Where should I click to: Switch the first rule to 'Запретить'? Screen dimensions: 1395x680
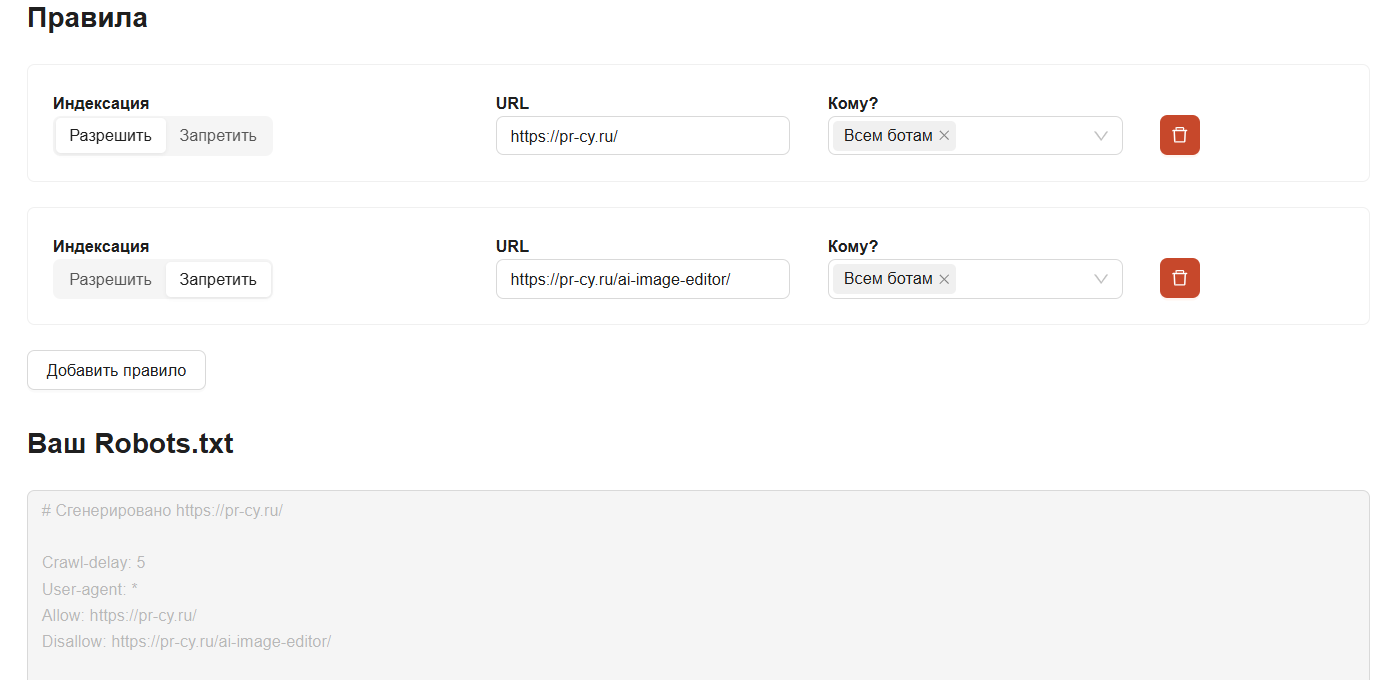pos(218,136)
